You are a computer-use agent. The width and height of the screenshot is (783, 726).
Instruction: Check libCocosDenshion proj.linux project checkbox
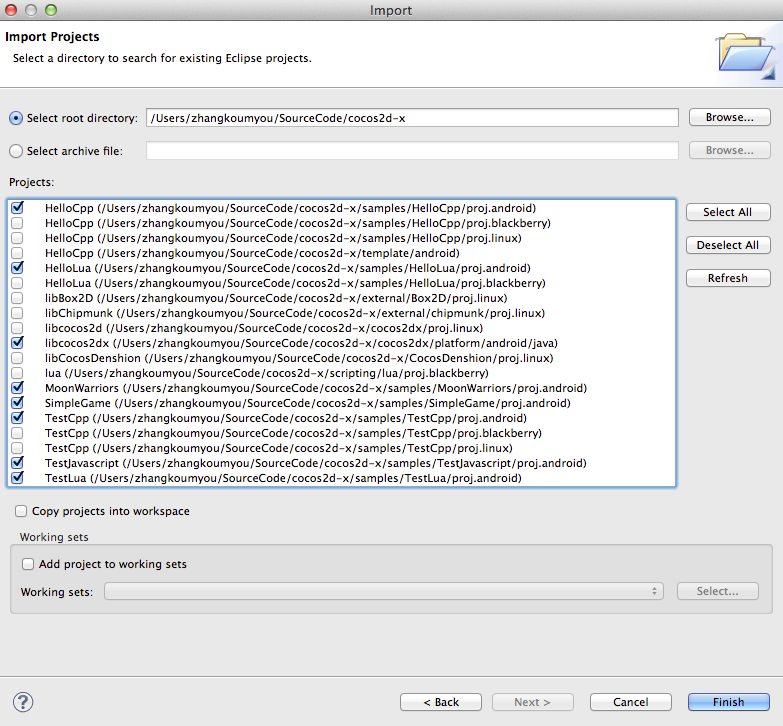(x=17, y=358)
